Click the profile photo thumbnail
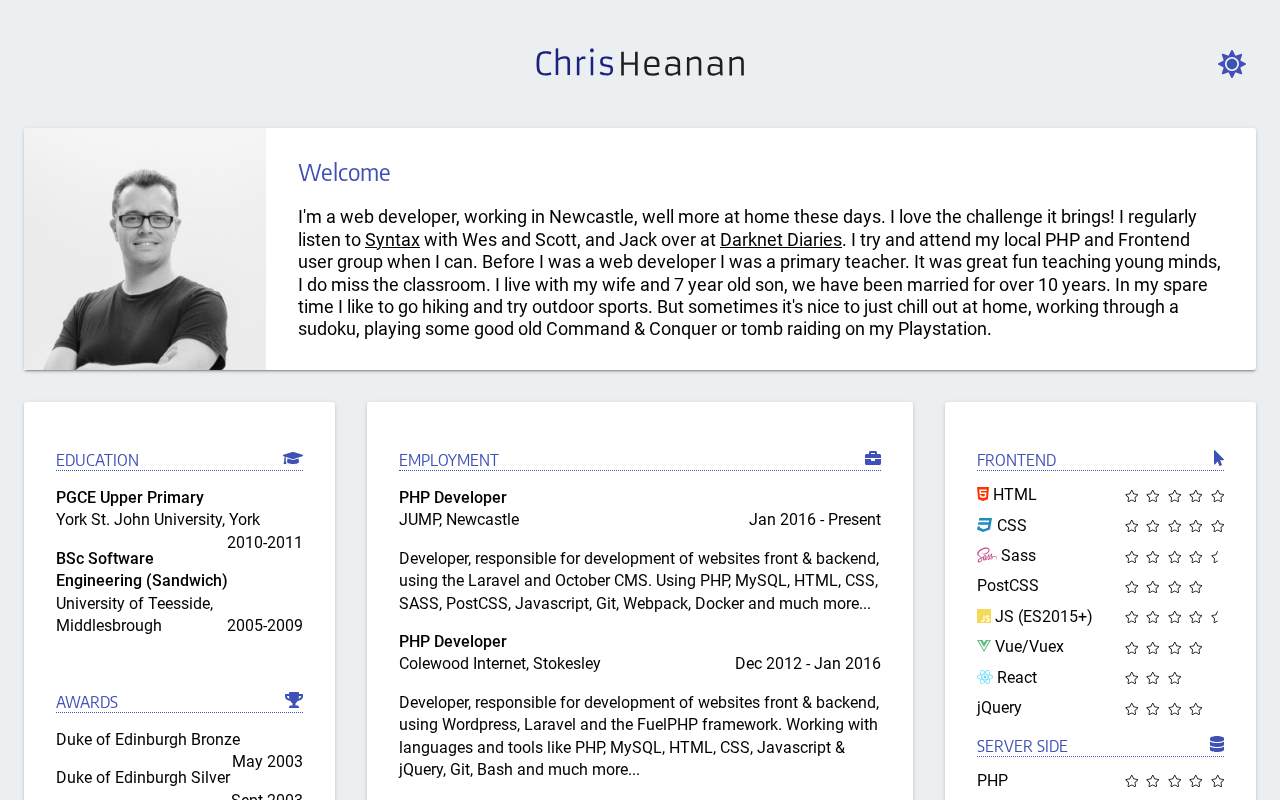This screenshot has width=1280, height=800. pos(145,249)
